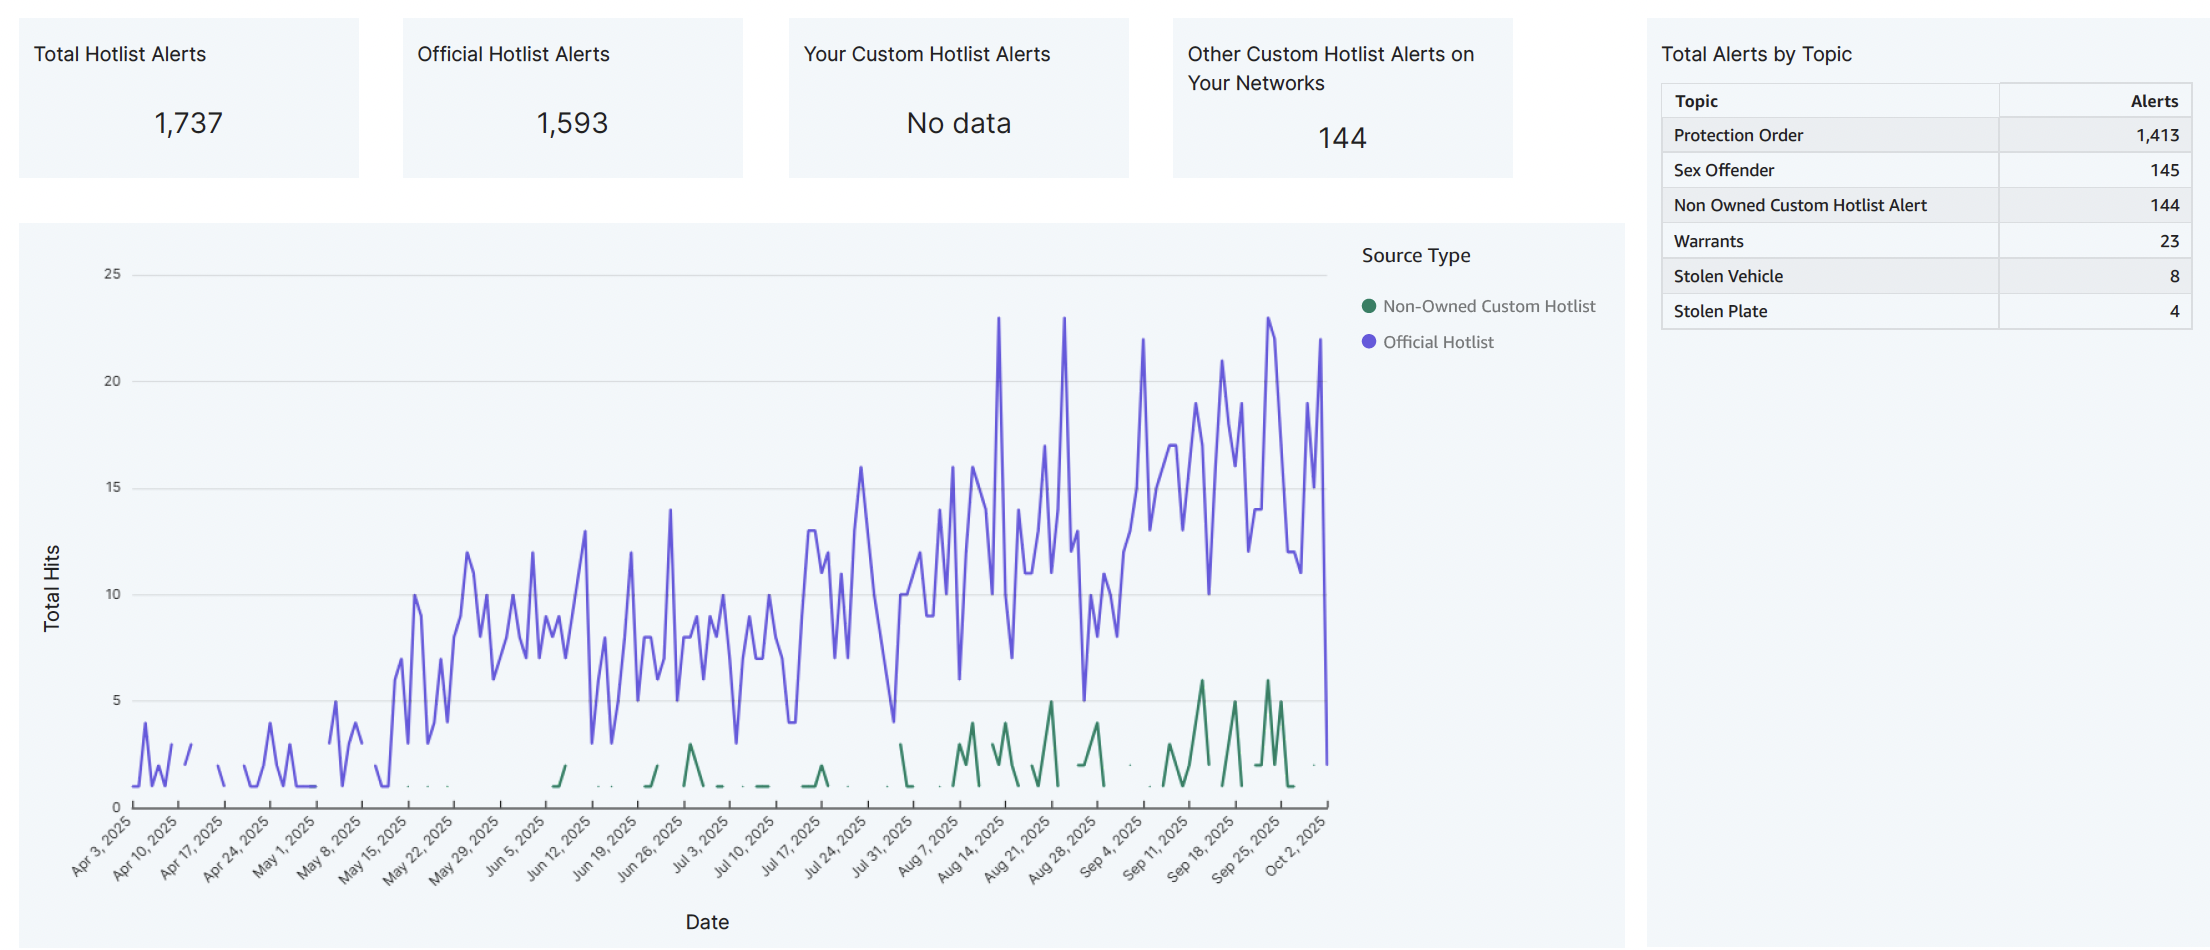Select the Warrants row showing 23 alerts
2210x950 pixels.
(x=1830, y=241)
